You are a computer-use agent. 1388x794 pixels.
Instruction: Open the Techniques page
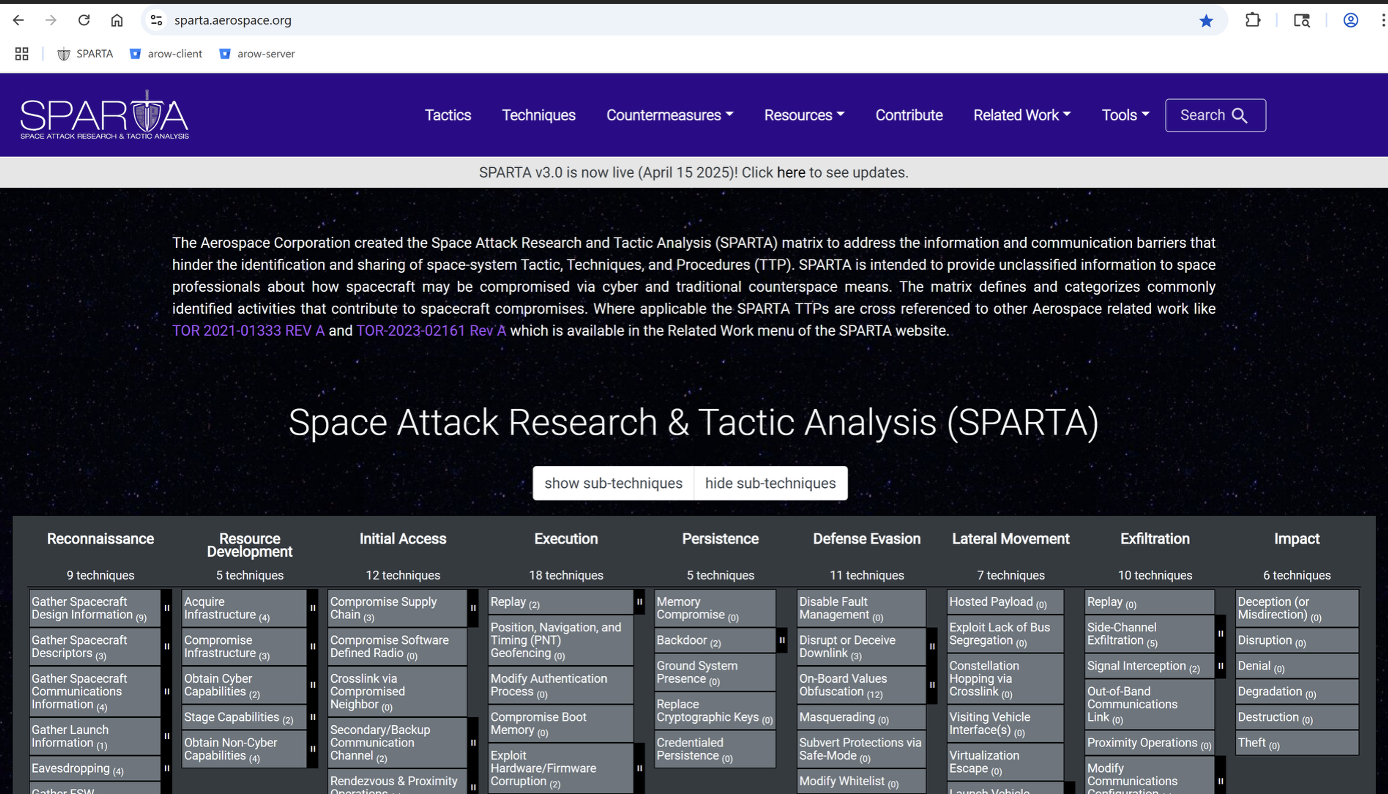pyautogui.click(x=539, y=115)
